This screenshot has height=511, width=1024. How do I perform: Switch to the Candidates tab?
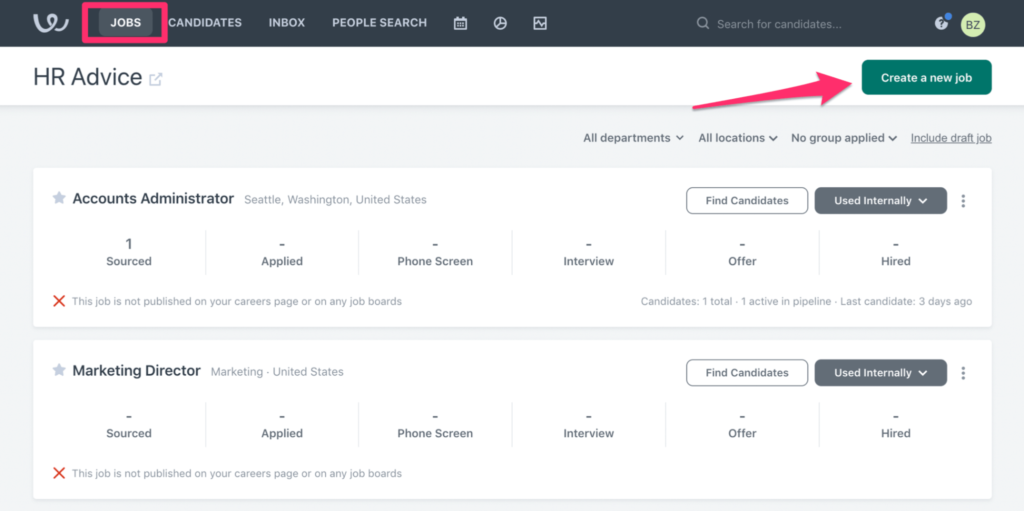point(205,23)
